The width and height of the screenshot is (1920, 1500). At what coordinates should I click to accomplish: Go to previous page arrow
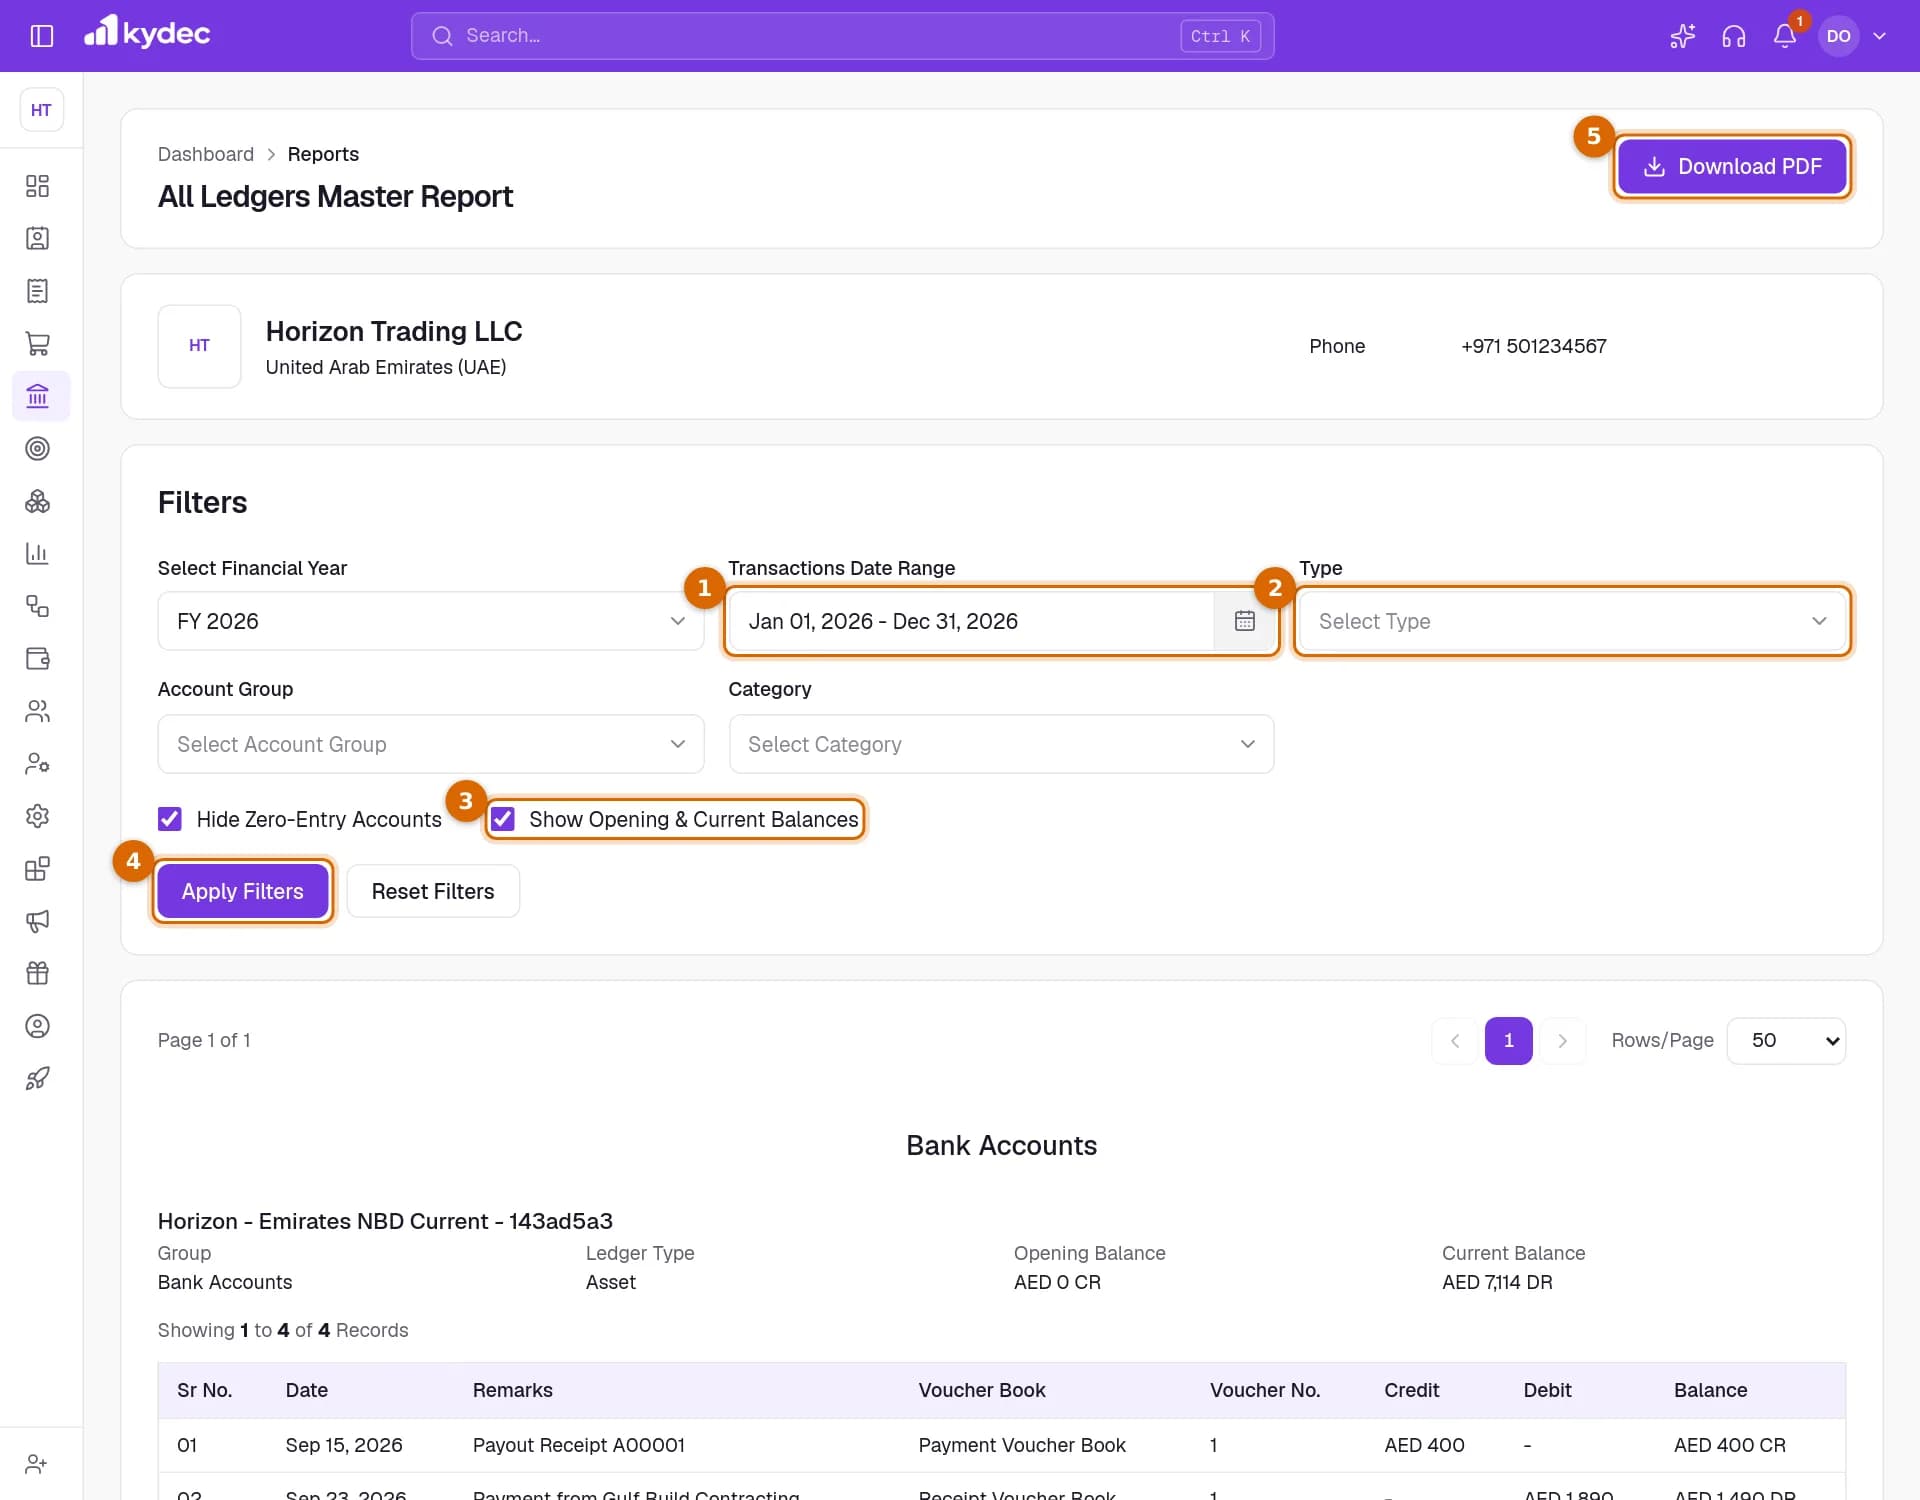pos(1455,1041)
